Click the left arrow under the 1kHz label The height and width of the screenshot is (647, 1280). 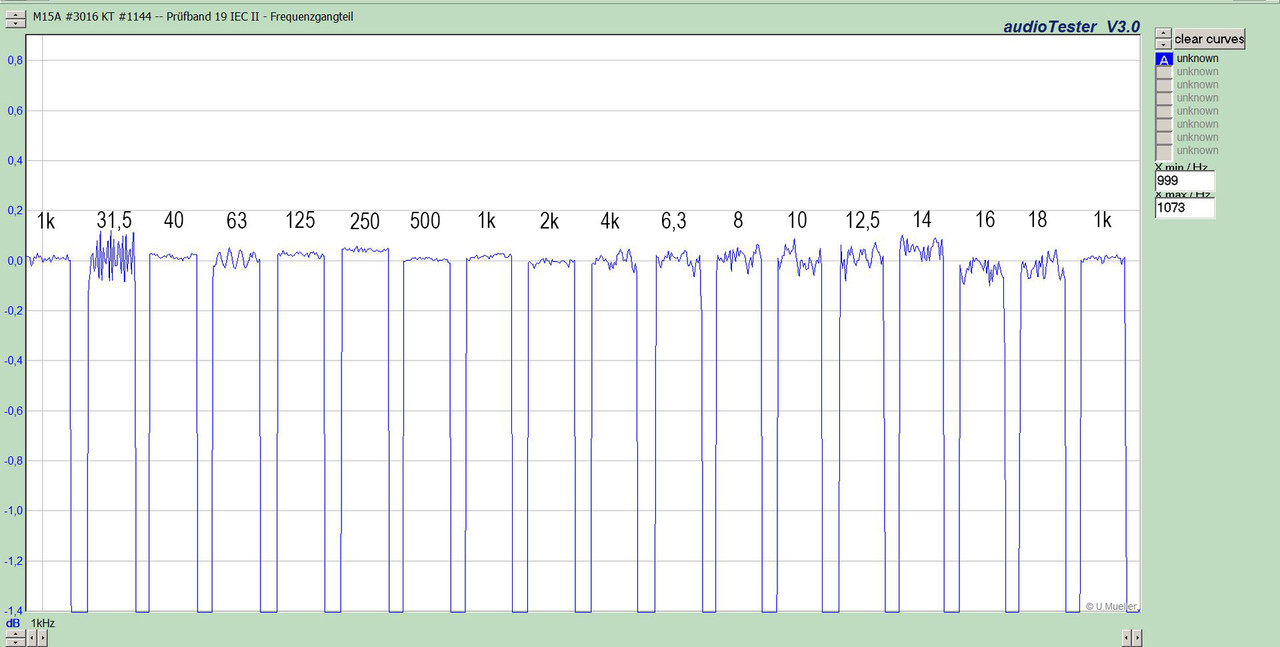[31, 638]
